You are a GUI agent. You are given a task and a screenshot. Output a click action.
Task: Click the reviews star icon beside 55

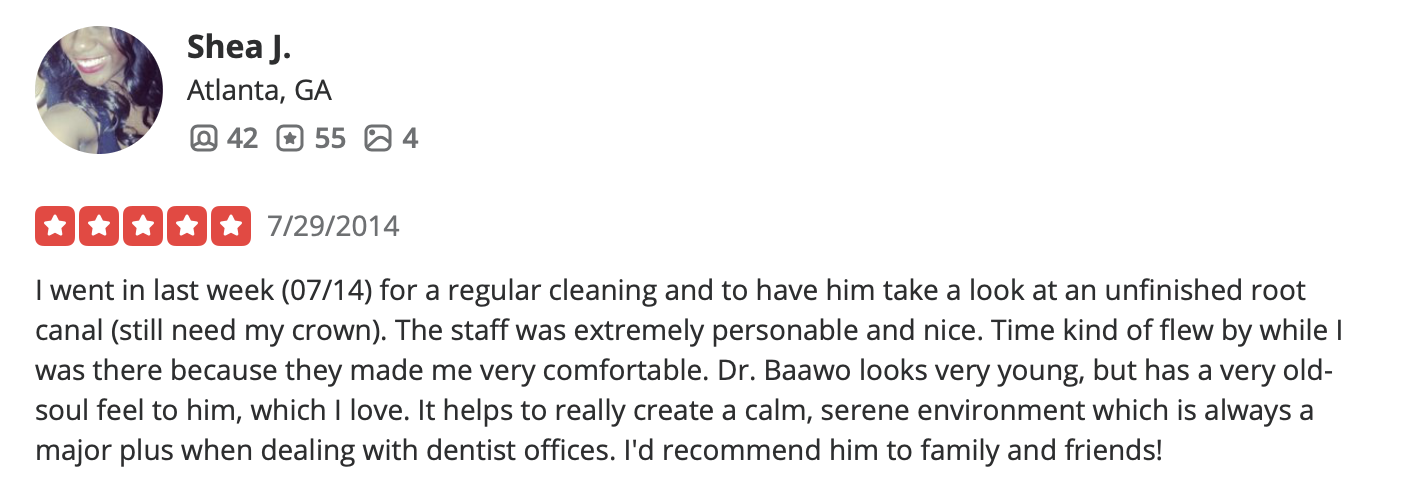coord(289,138)
